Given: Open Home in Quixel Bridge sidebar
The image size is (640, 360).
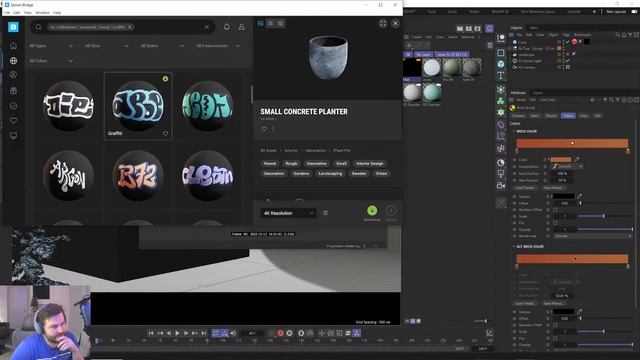Looking at the screenshot, I should [13, 46].
